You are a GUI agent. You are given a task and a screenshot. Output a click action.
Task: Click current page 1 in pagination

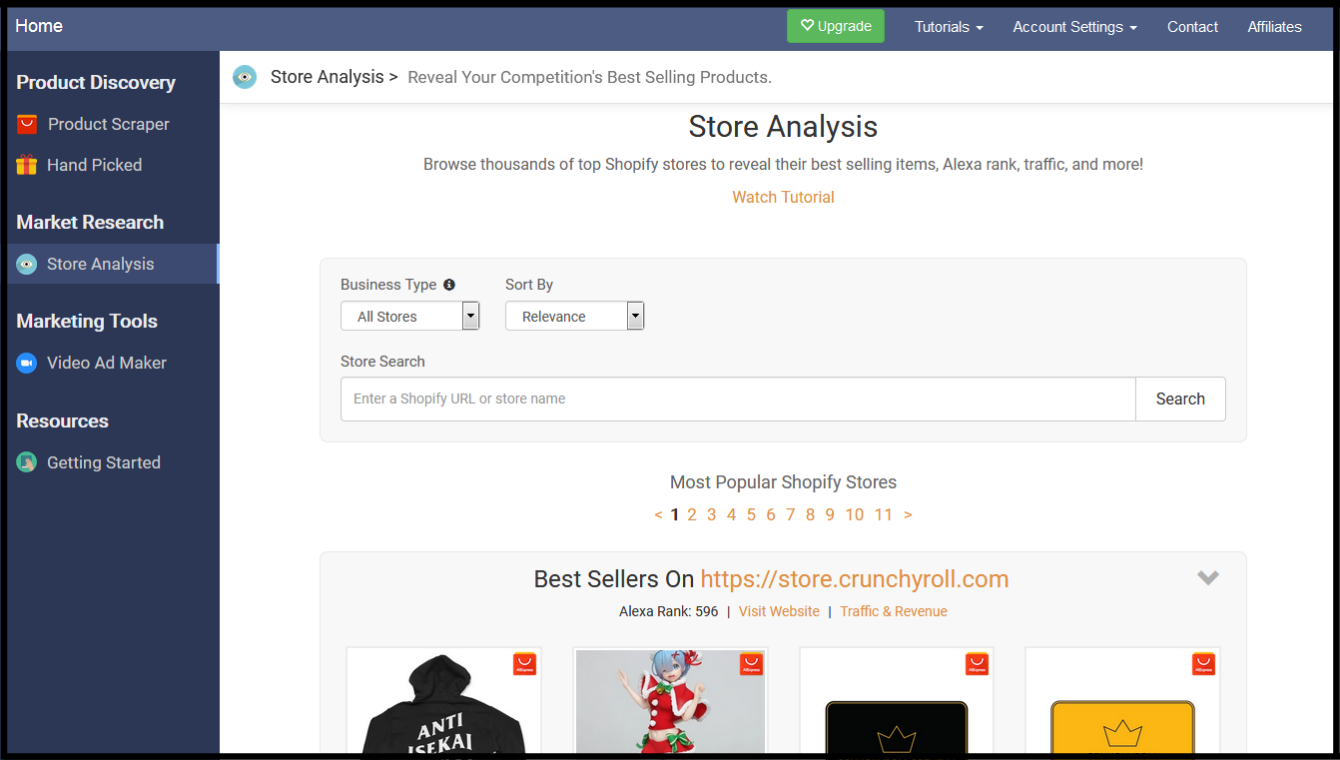675,515
